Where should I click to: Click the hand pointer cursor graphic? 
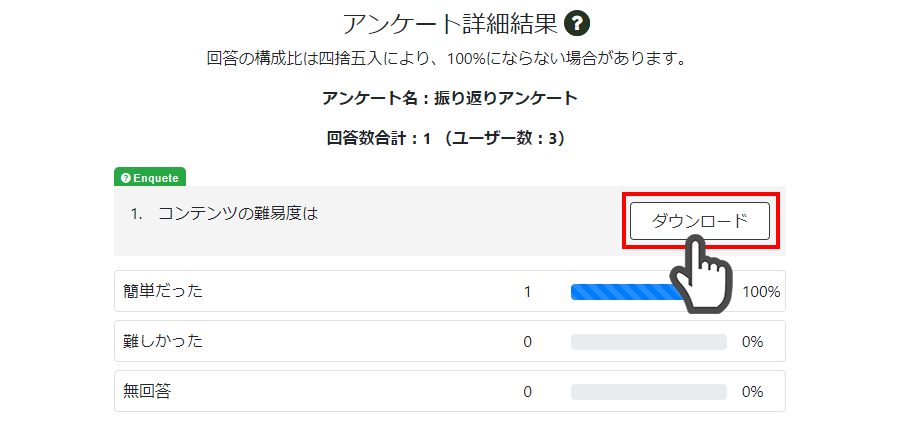point(700,276)
